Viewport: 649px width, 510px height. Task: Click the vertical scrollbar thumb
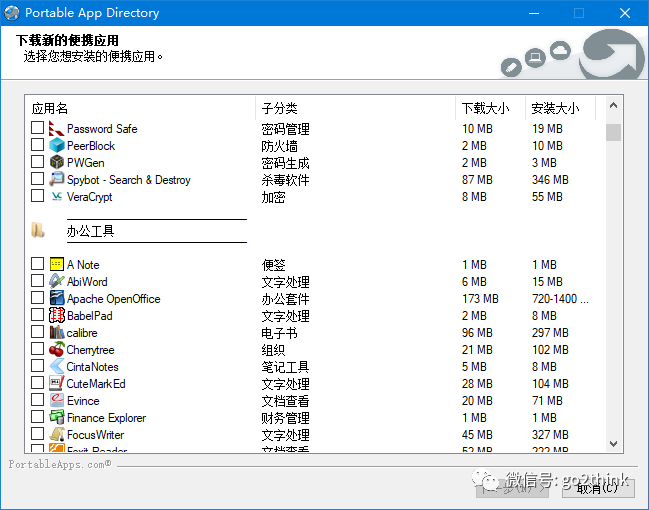click(x=613, y=132)
